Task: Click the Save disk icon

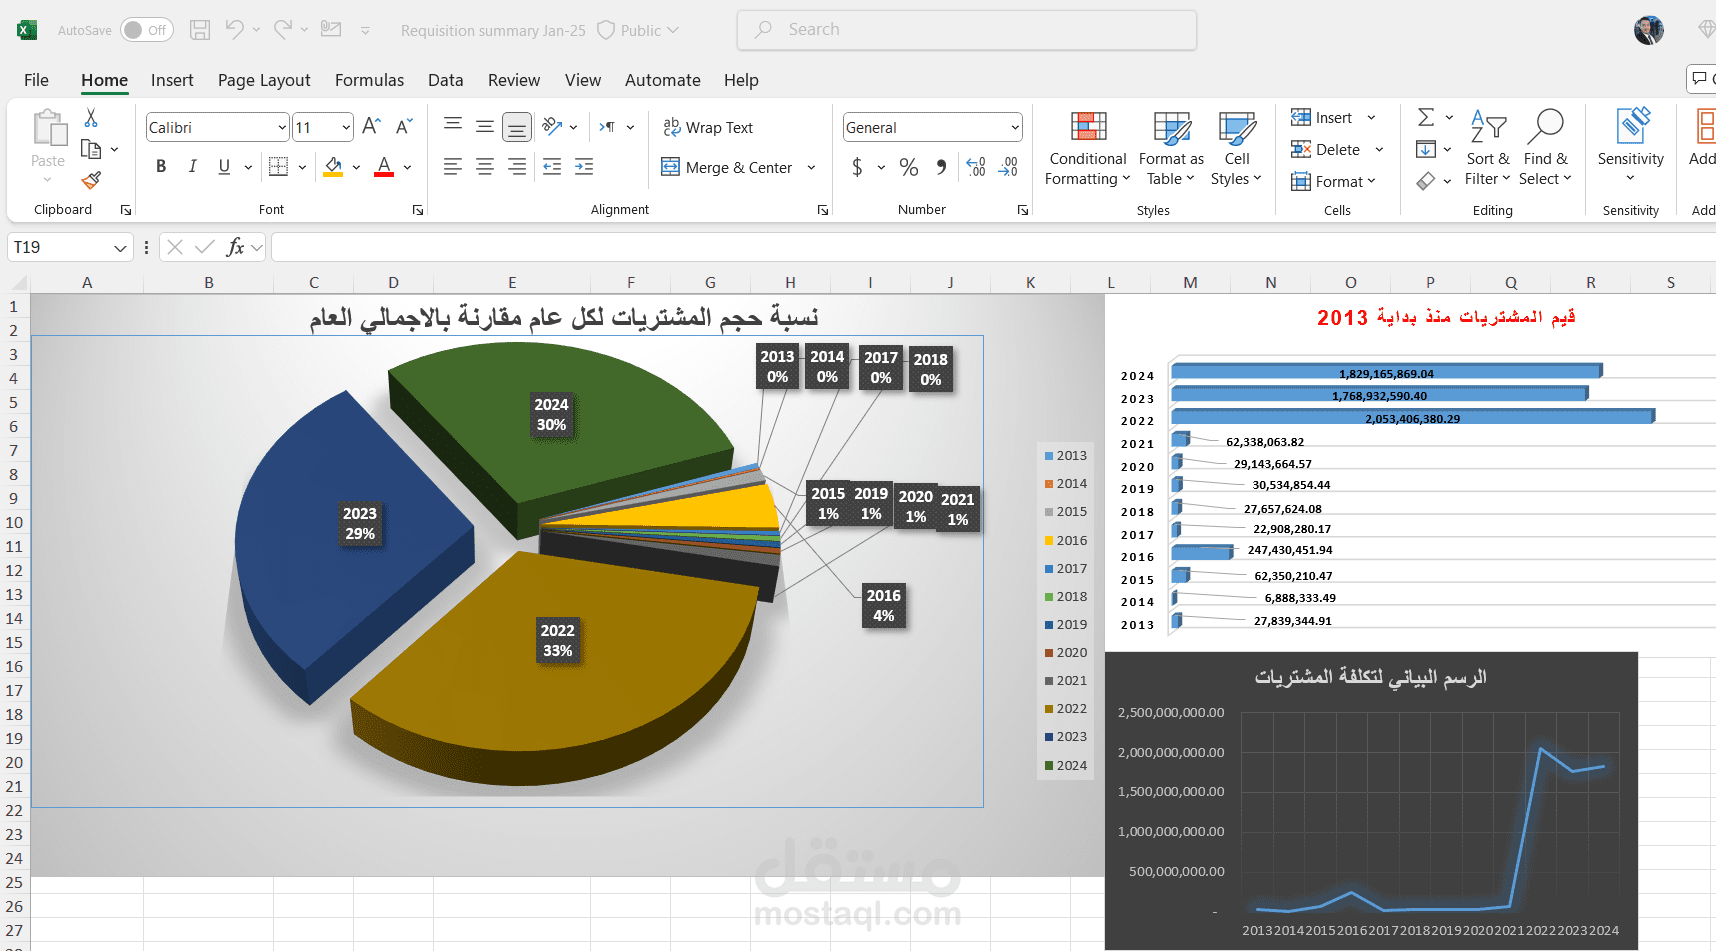Action: coord(200,30)
